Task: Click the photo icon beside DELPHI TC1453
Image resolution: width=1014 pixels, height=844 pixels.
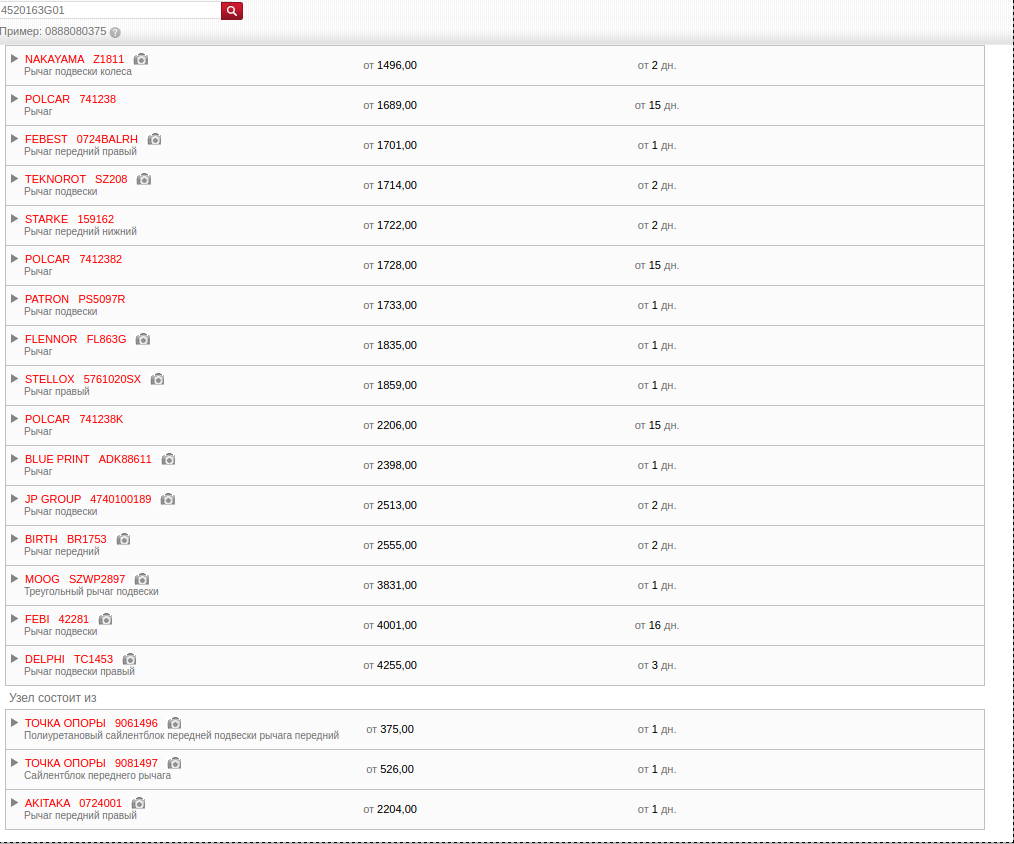Action: click(x=129, y=660)
